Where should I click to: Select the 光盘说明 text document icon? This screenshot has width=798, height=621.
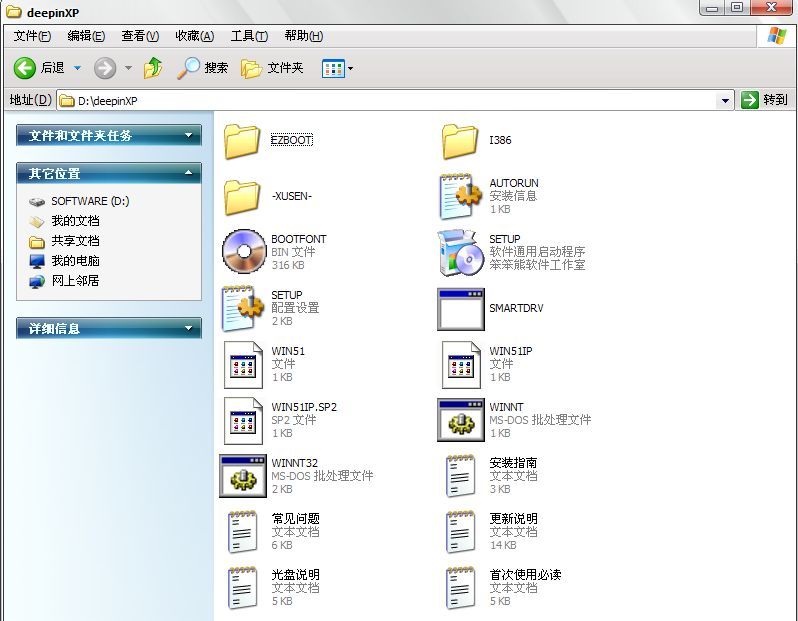pos(242,588)
